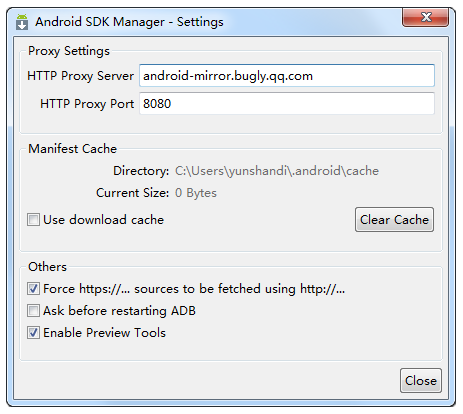
Task: Click the Others group heading
Action: 47,267
